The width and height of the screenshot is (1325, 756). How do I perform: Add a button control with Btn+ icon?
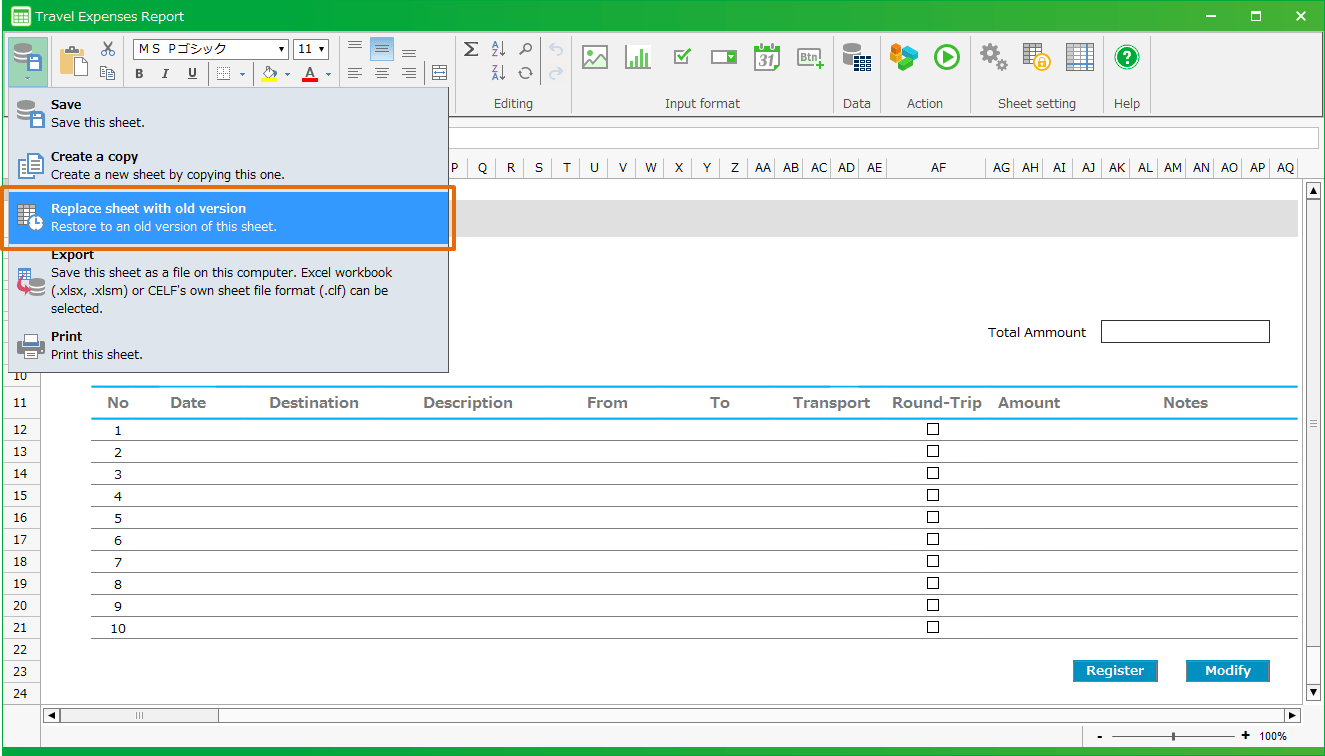[810, 58]
